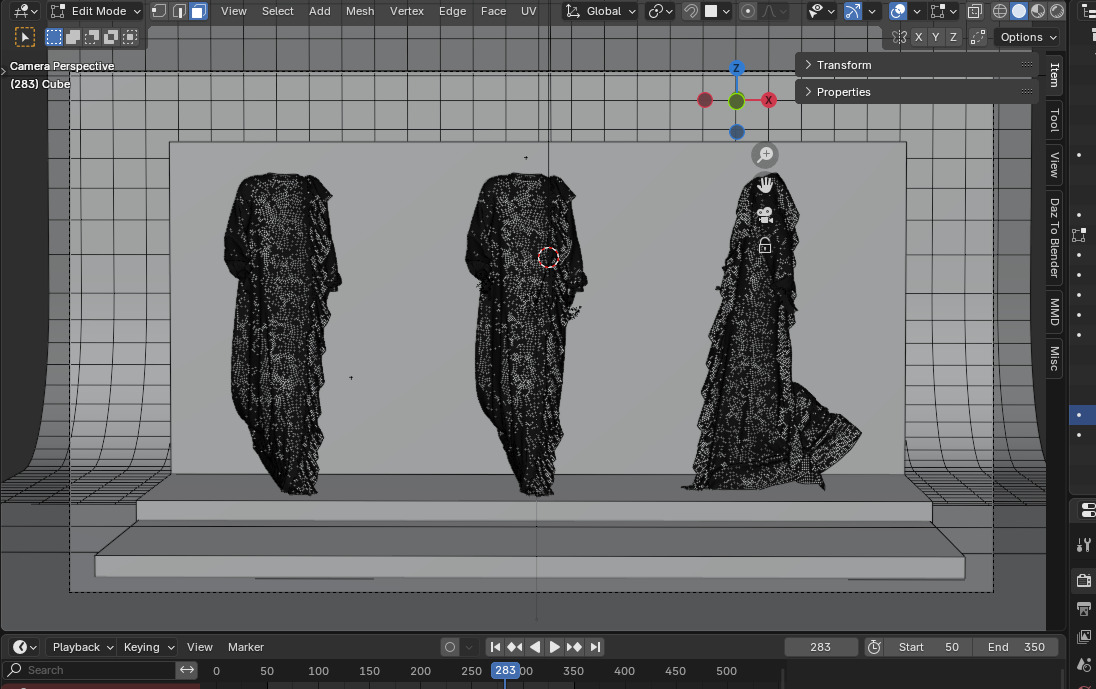Expand the Properties panel
The image size is (1096, 689).
click(916, 92)
